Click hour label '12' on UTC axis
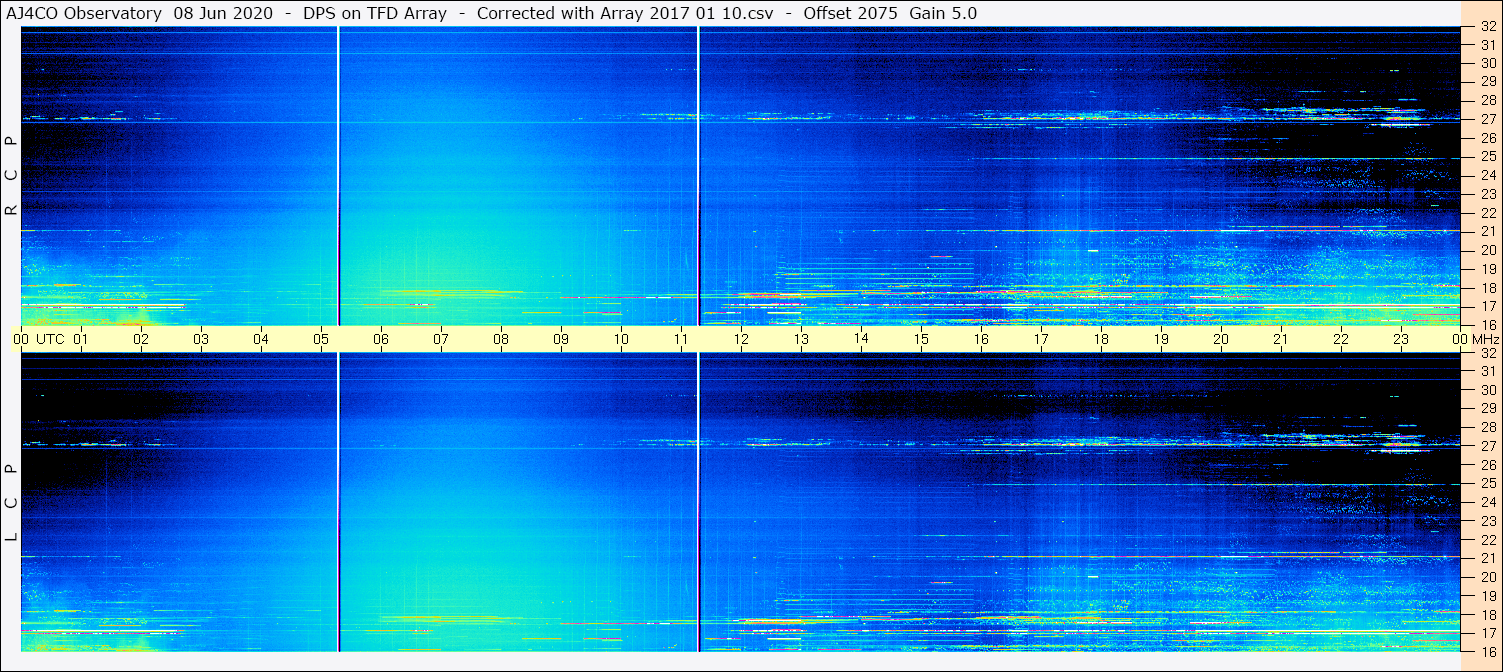Viewport: 1503px width, 672px height. tap(741, 339)
